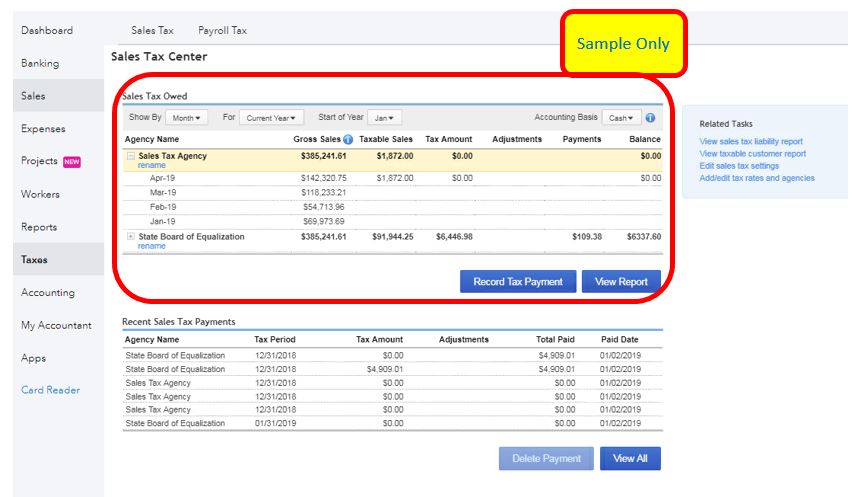Click Accounting Basis info icon
The height and width of the screenshot is (497, 866).
click(x=650, y=118)
